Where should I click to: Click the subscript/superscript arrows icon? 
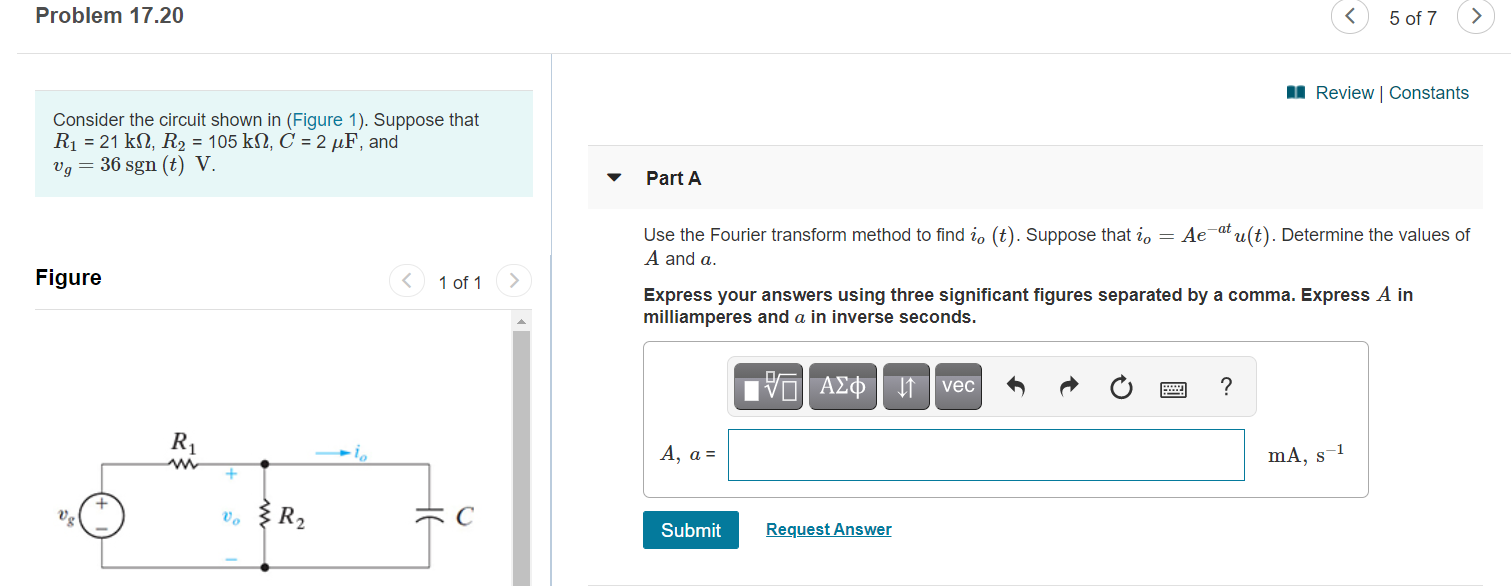905,387
